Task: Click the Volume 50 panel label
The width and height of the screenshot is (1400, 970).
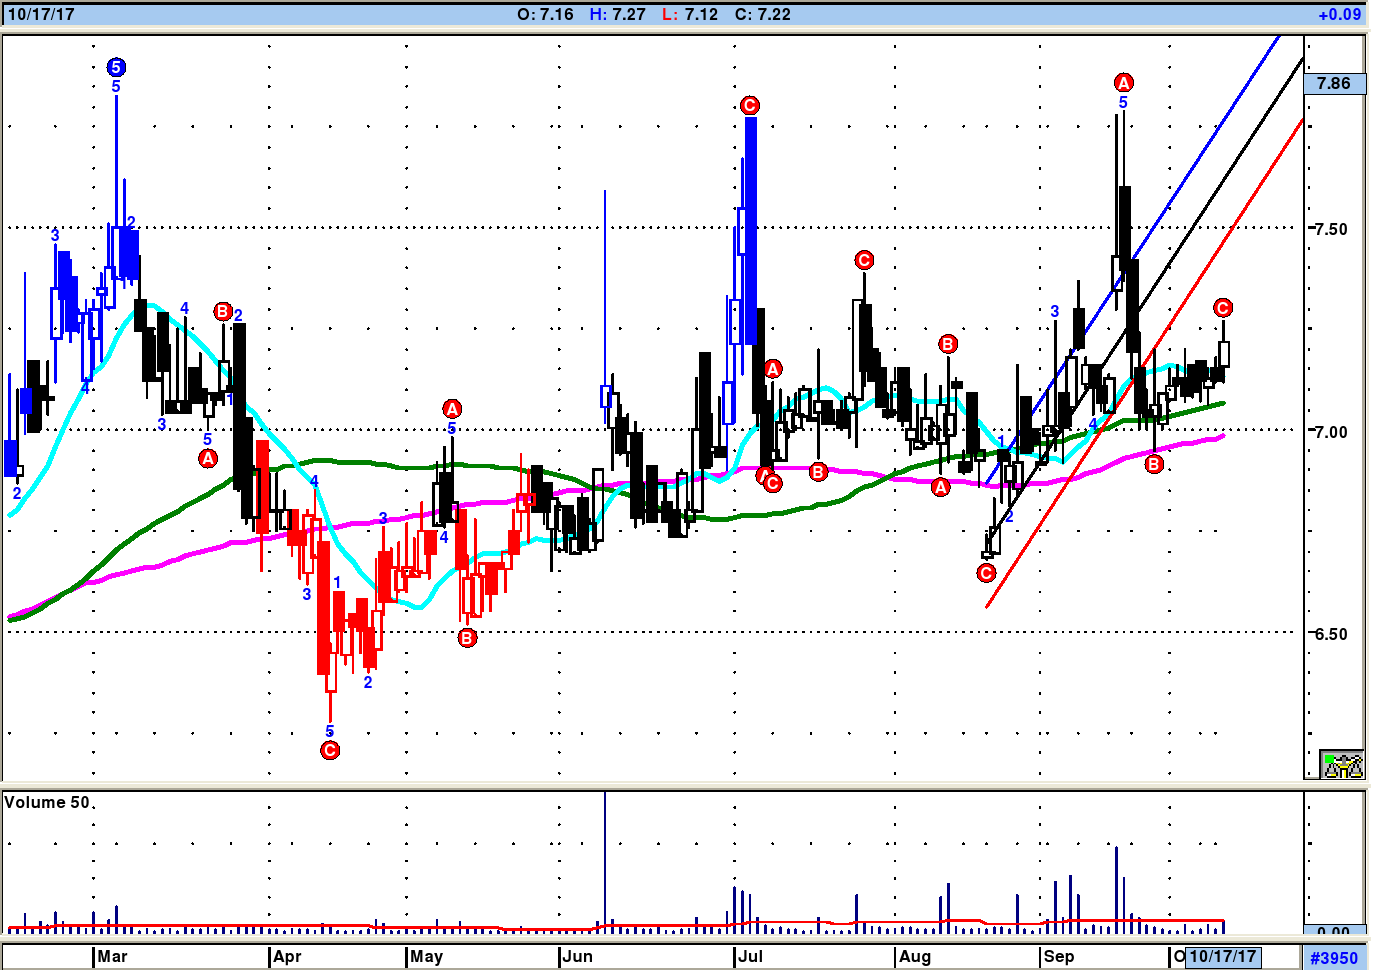Action: click(x=47, y=803)
